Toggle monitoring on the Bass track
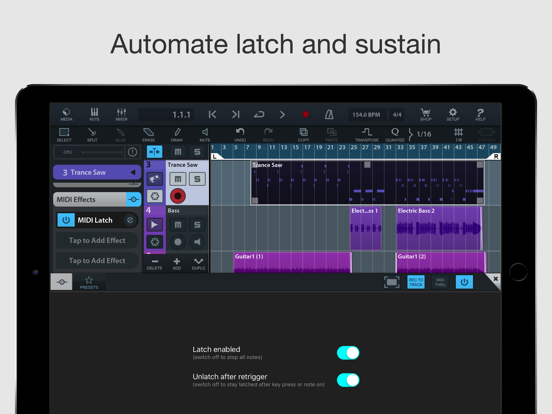Viewport: 552px width, 414px height. pyautogui.click(x=197, y=242)
